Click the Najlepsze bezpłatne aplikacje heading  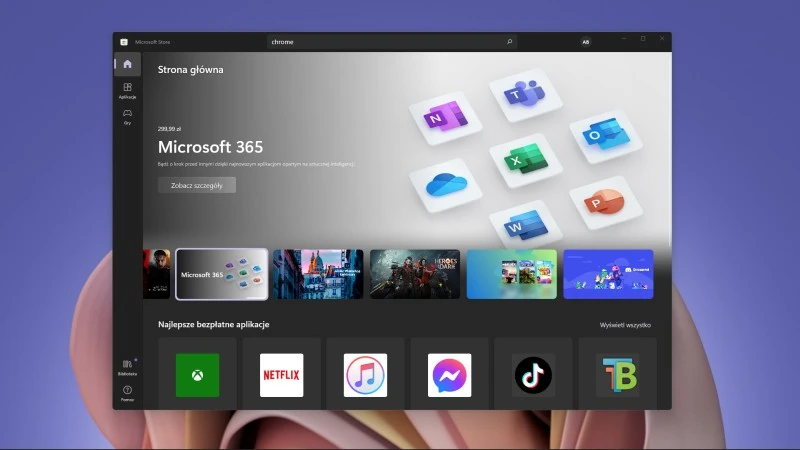[213, 324]
